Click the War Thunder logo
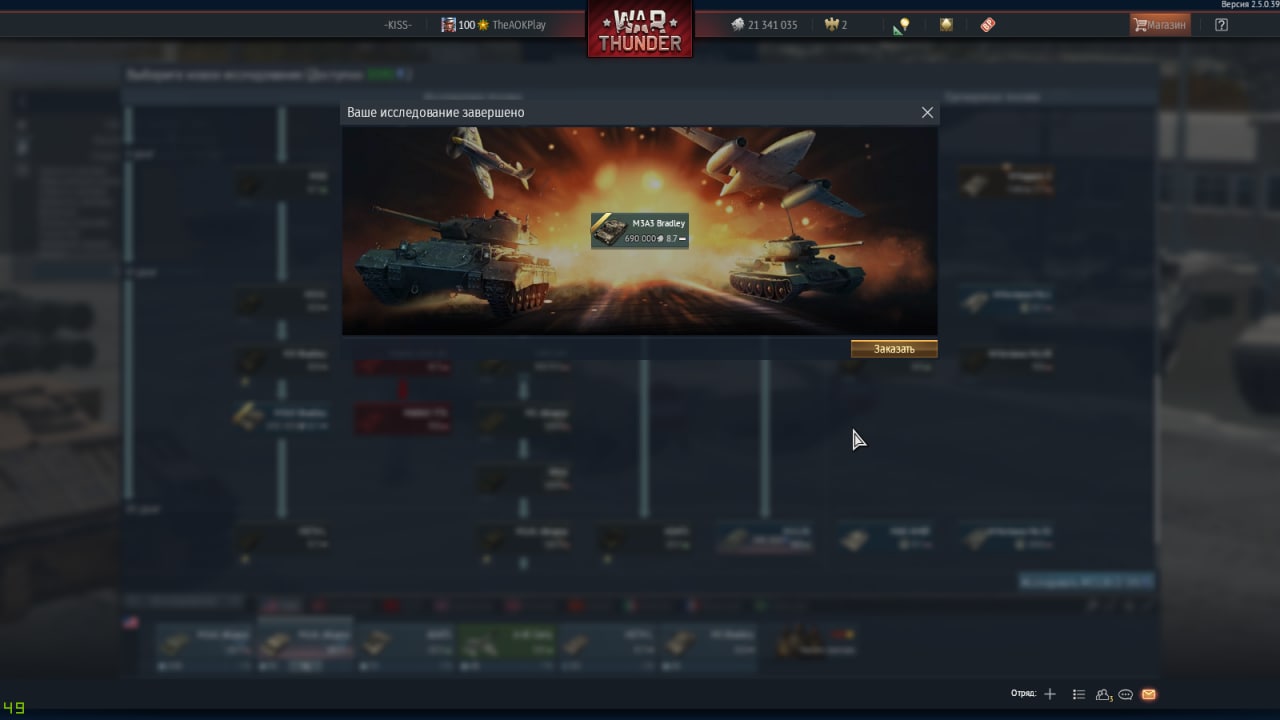1280x720 pixels. pos(640,30)
